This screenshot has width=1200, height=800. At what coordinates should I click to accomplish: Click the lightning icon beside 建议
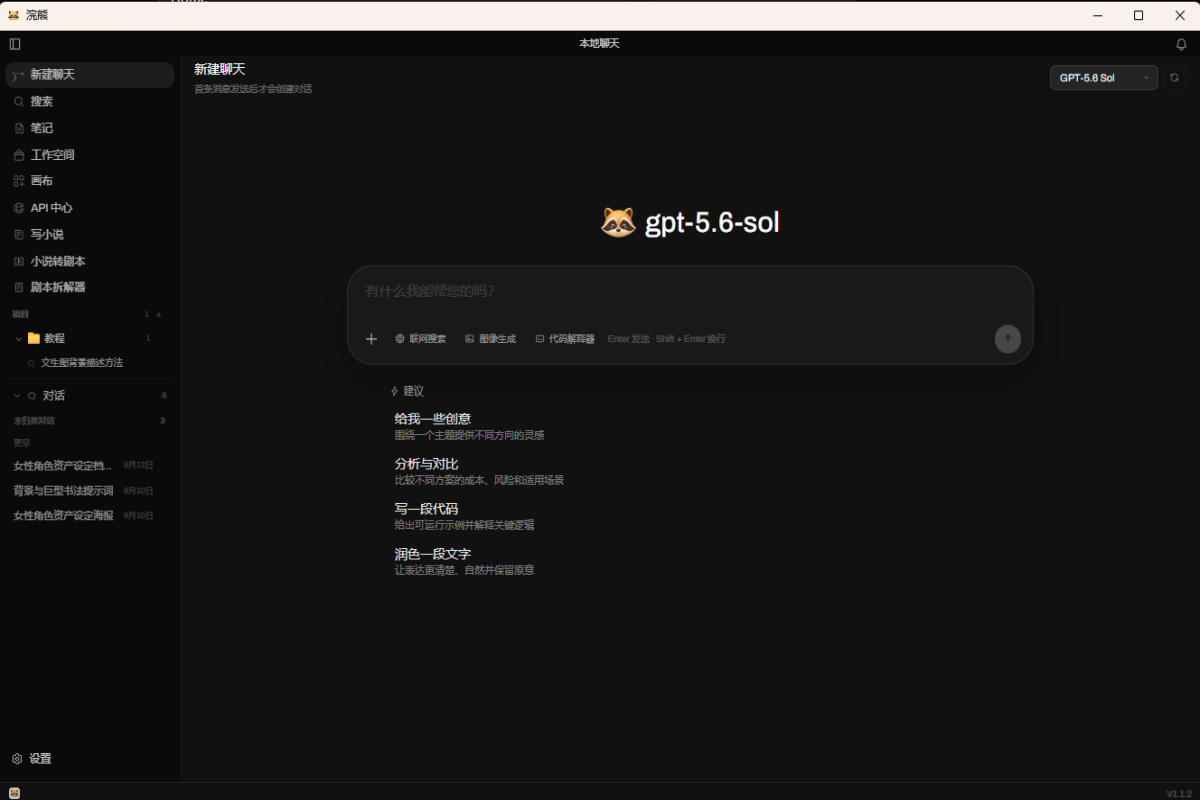coord(395,391)
